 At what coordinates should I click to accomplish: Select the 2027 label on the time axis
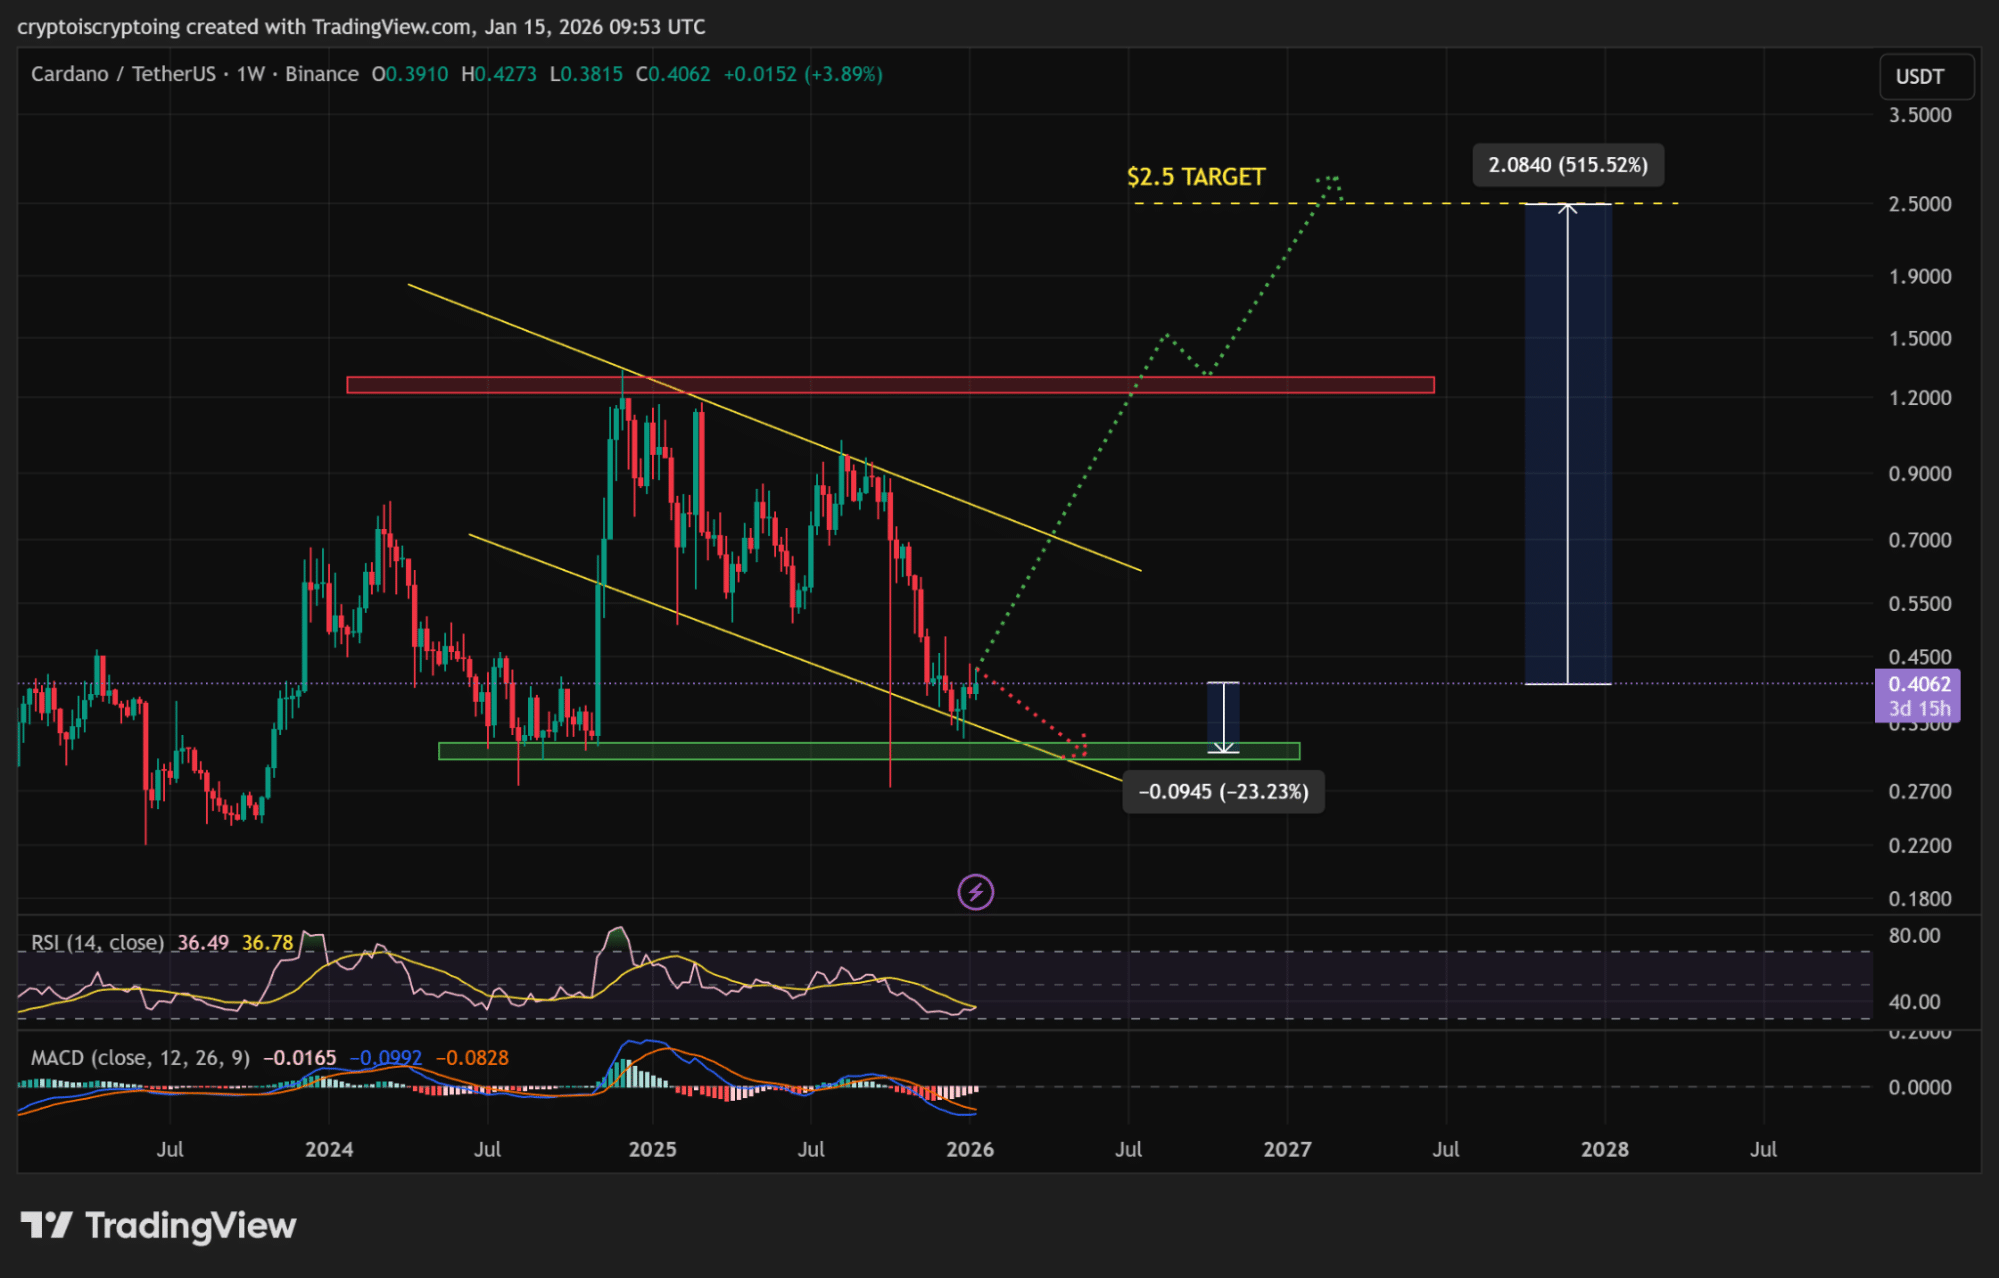1289,1150
